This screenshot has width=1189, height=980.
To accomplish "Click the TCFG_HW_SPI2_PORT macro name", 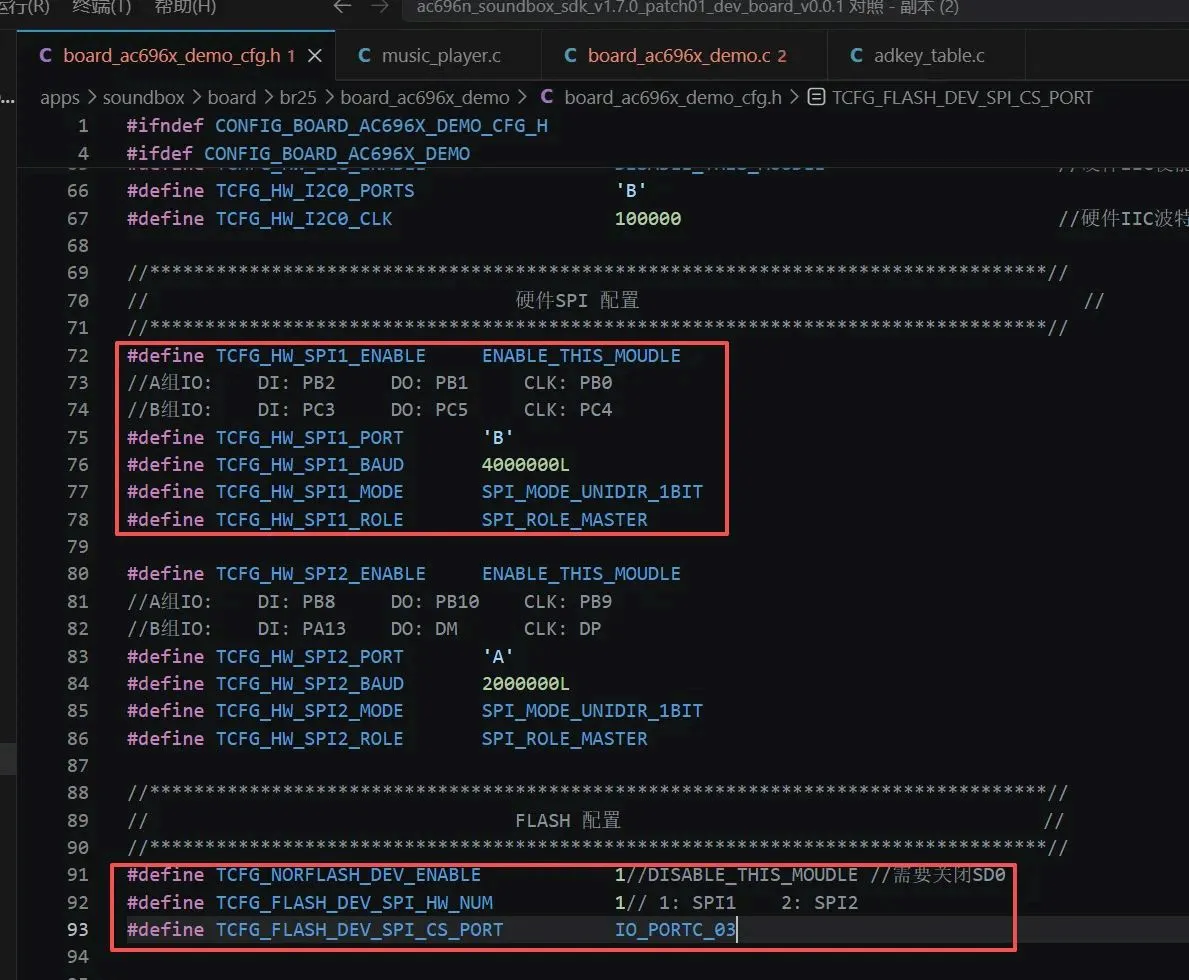I will pyautogui.click(x=310, y=657).
